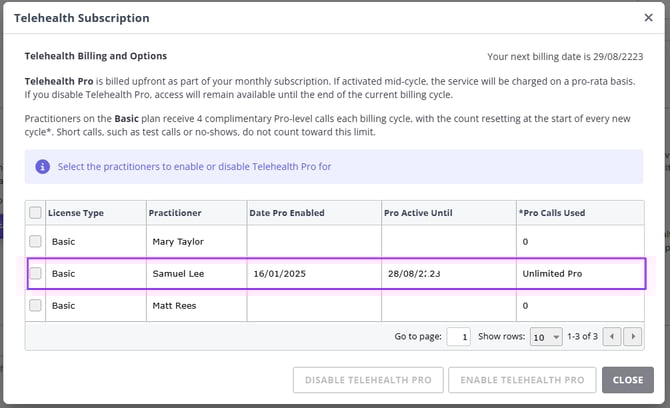This screenshot has height=408, width=670.
Task: Click the grey Close button
Action: point(628,380)
